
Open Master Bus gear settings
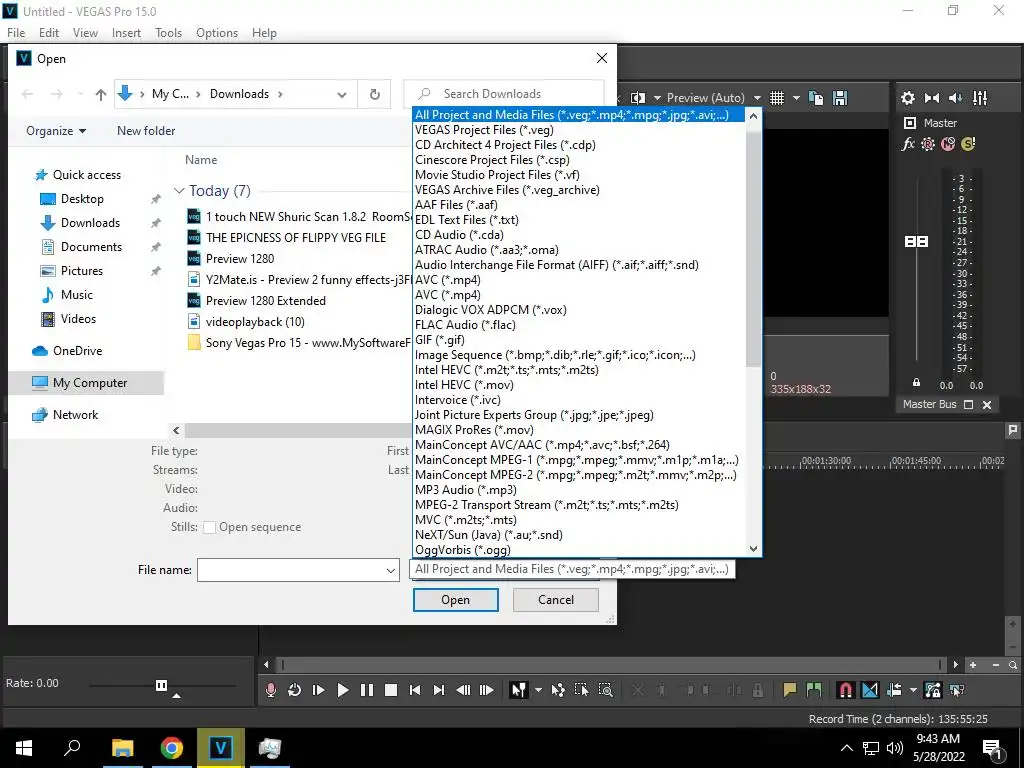(908, 98)
